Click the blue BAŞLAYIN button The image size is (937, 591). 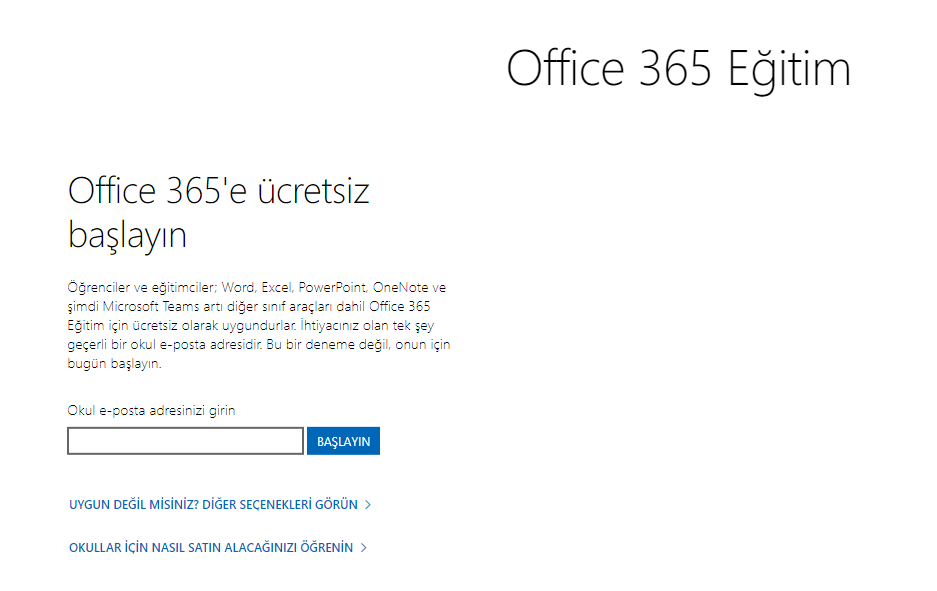pyautogui.click(x=344, y=441)
